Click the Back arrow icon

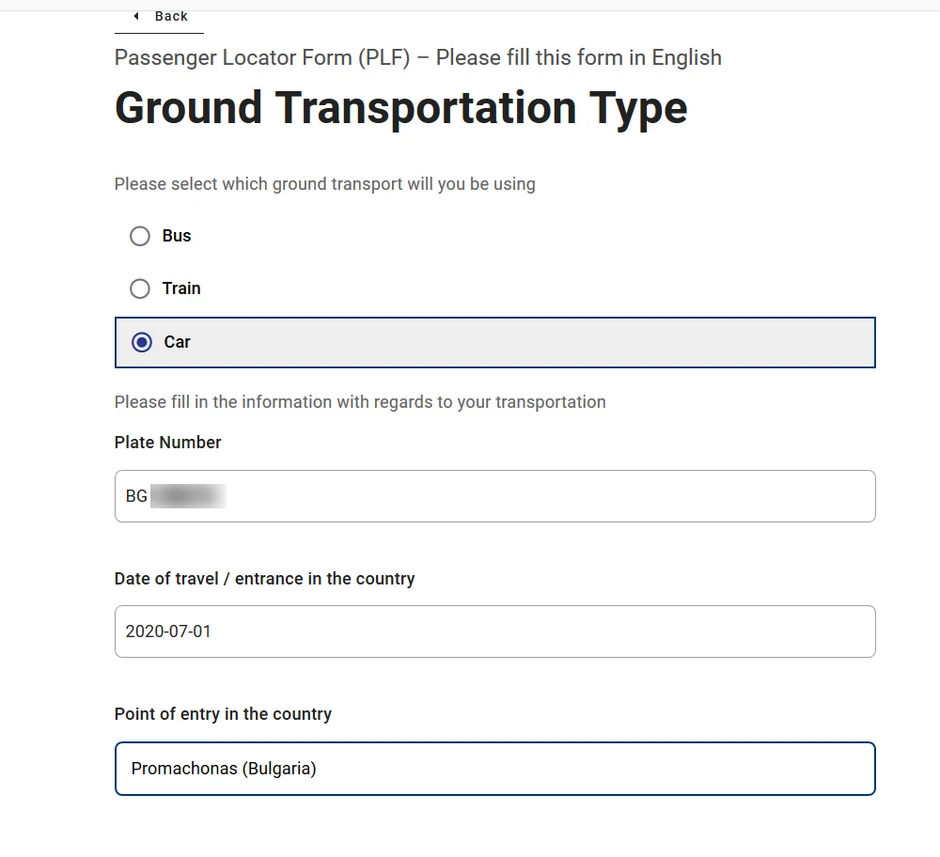[136, 16]
